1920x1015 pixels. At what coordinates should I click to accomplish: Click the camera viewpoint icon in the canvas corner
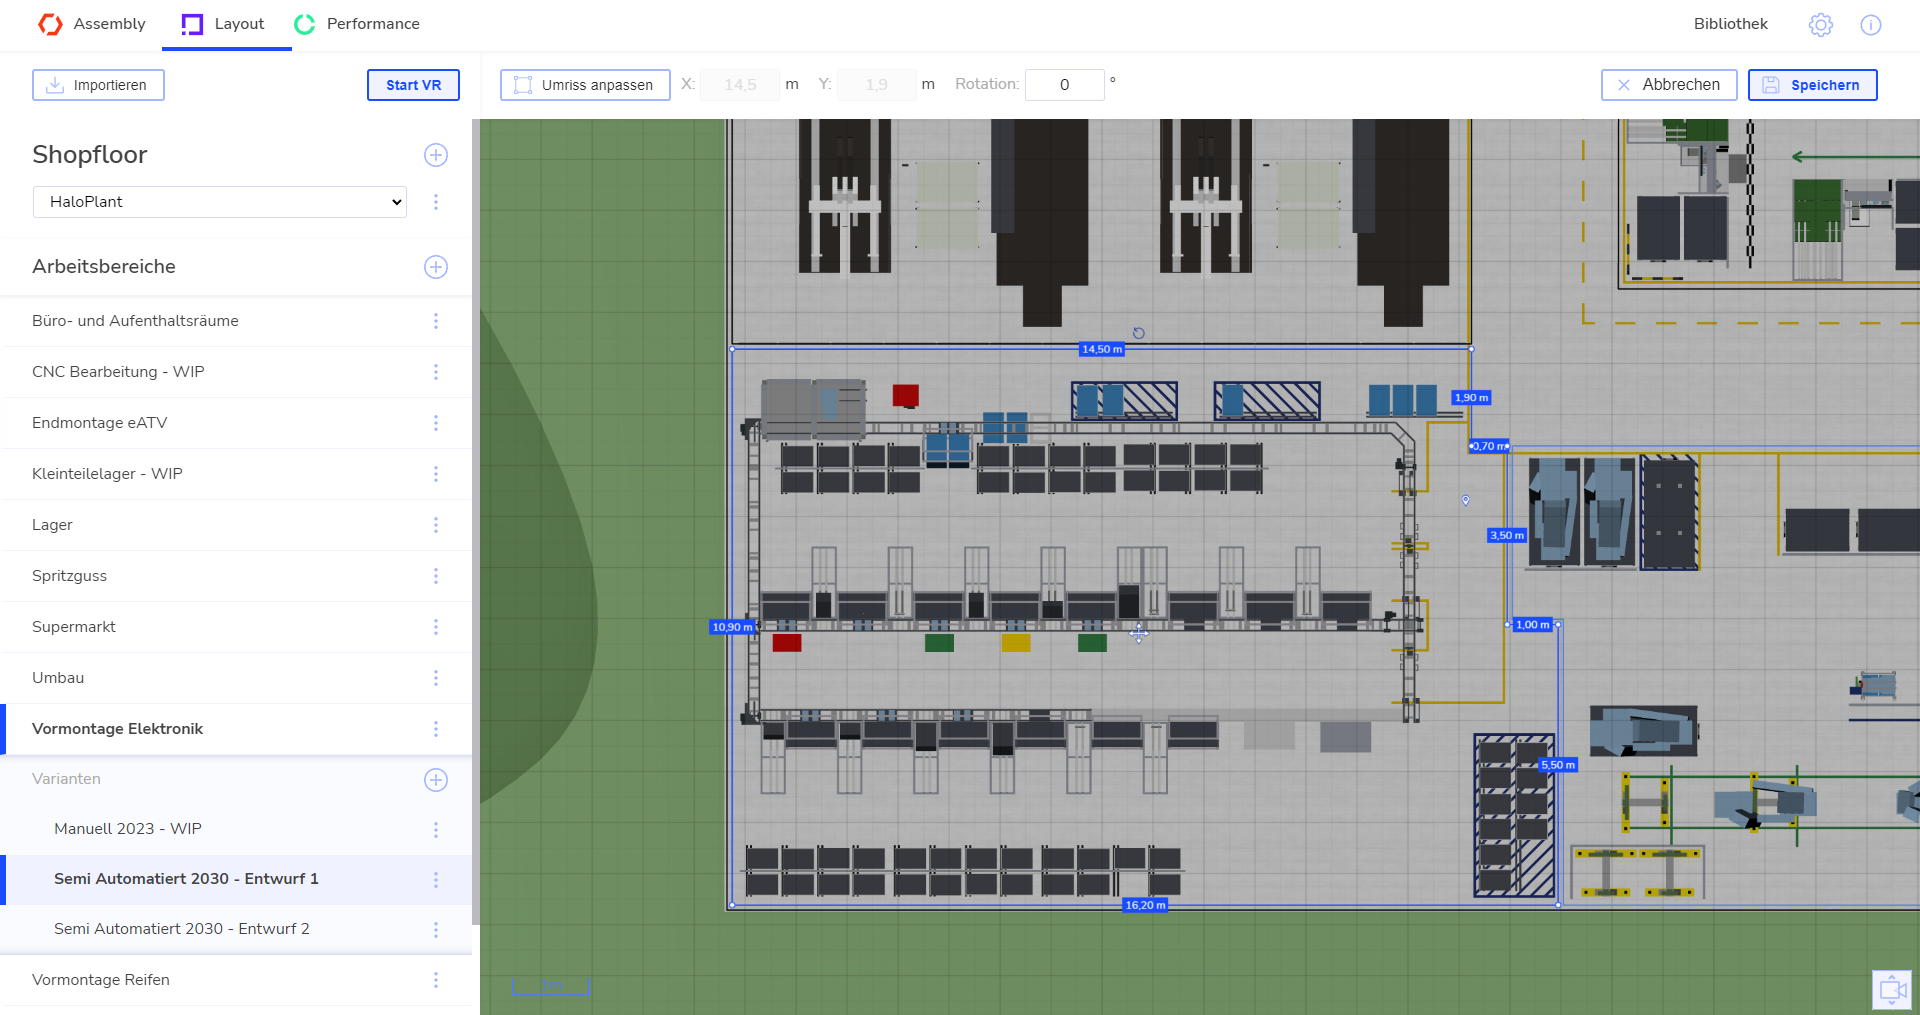[x=1891, y=989]
